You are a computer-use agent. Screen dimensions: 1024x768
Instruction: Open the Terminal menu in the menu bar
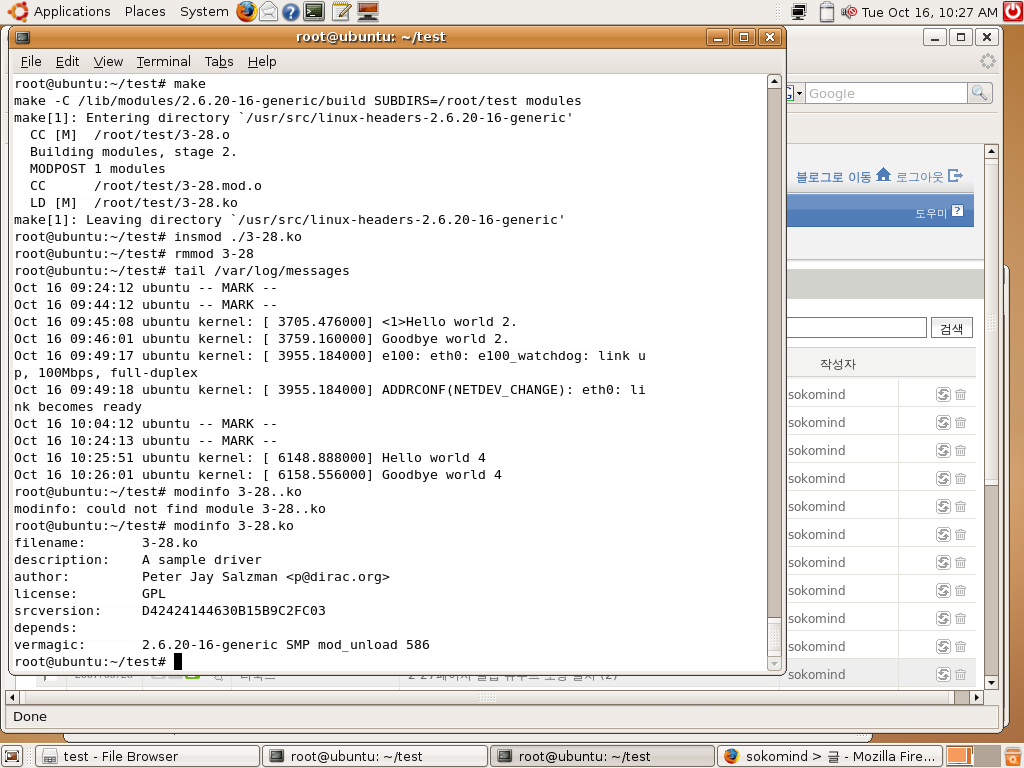pos(163,61)
